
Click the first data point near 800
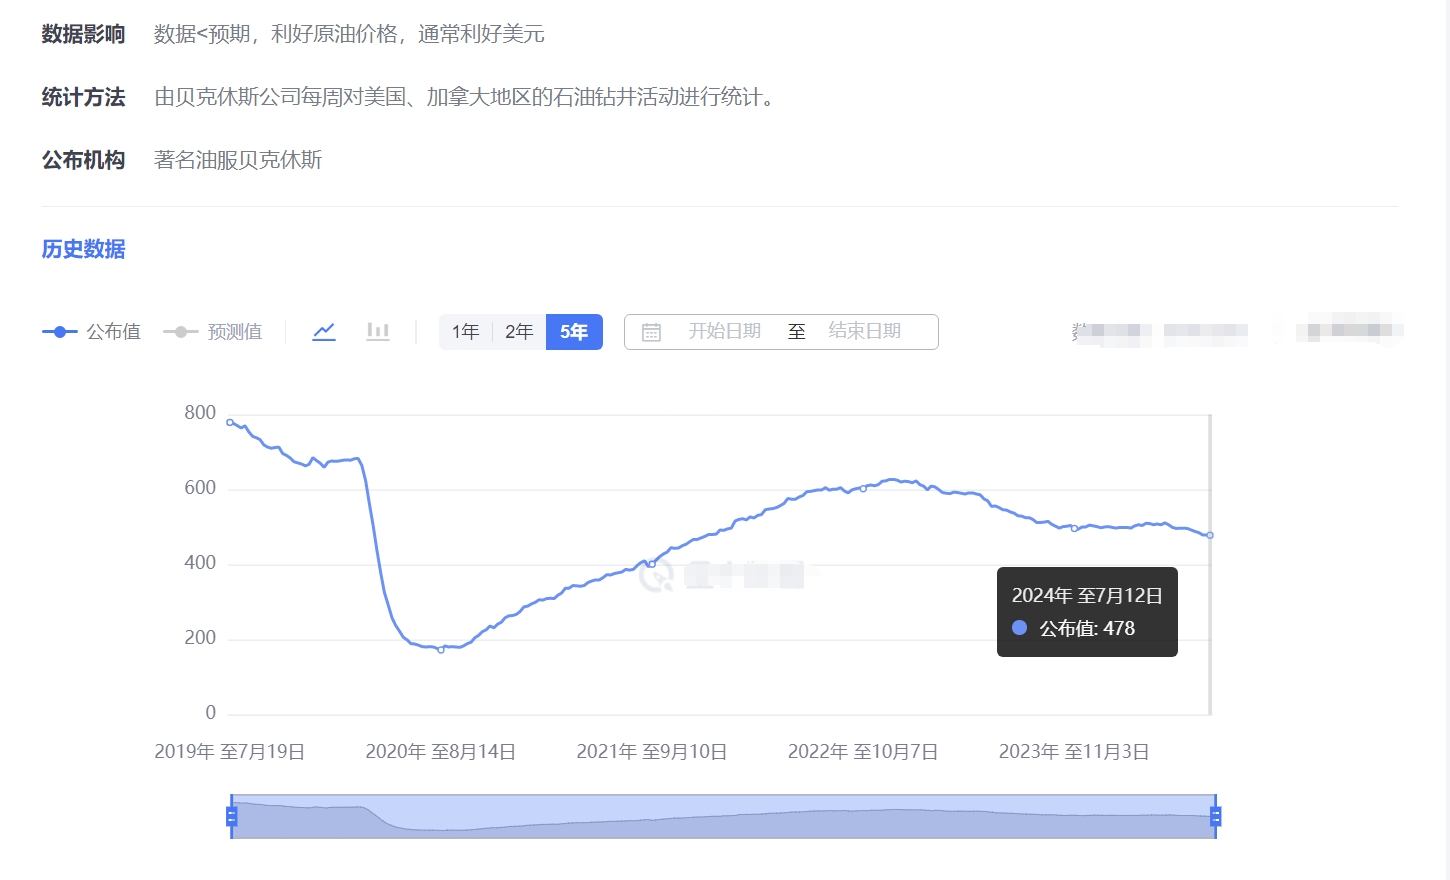tap(230, 422)
